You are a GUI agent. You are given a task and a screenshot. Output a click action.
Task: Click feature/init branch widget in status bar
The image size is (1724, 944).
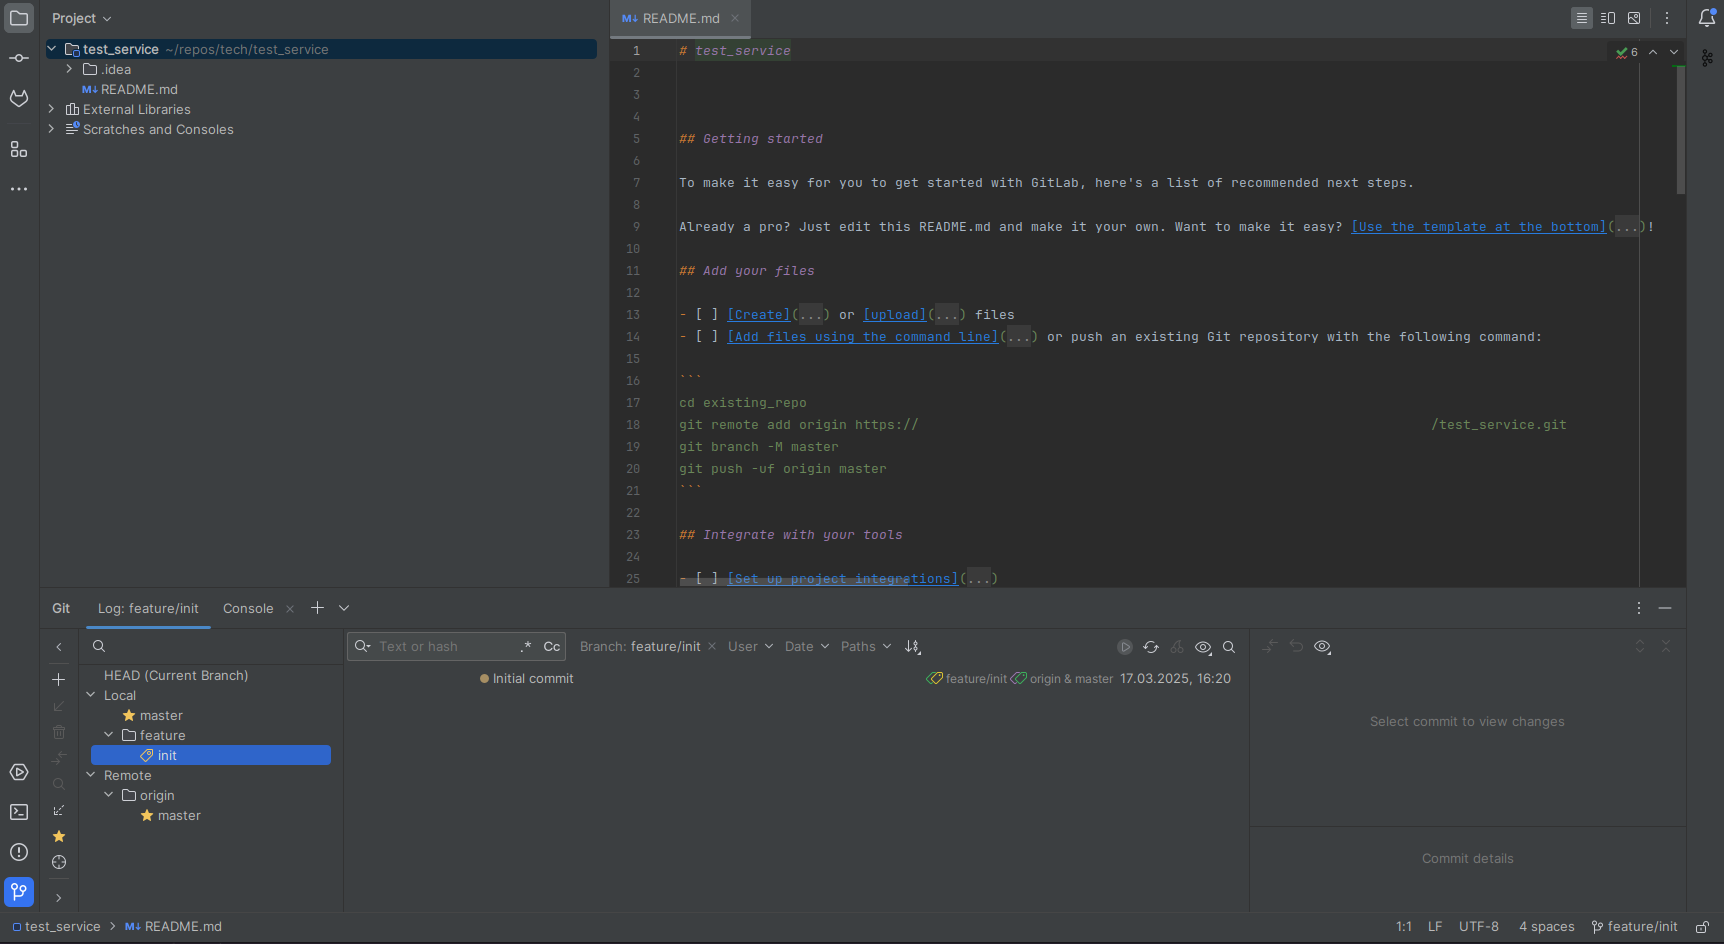coord(1635,927)
